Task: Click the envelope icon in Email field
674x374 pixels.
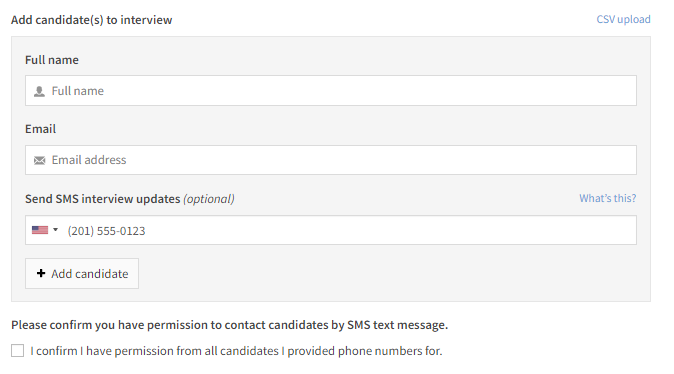Action: coord(39,160)
